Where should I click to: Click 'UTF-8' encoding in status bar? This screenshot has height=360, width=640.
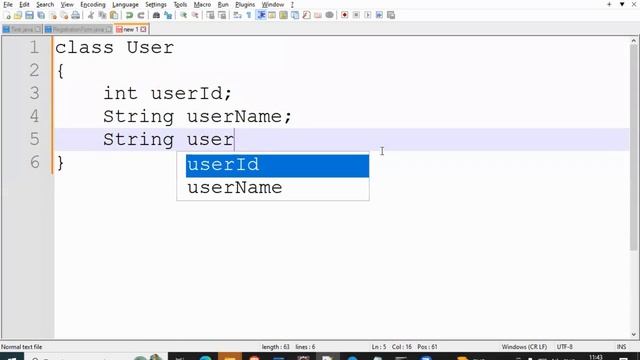[565, 347]
